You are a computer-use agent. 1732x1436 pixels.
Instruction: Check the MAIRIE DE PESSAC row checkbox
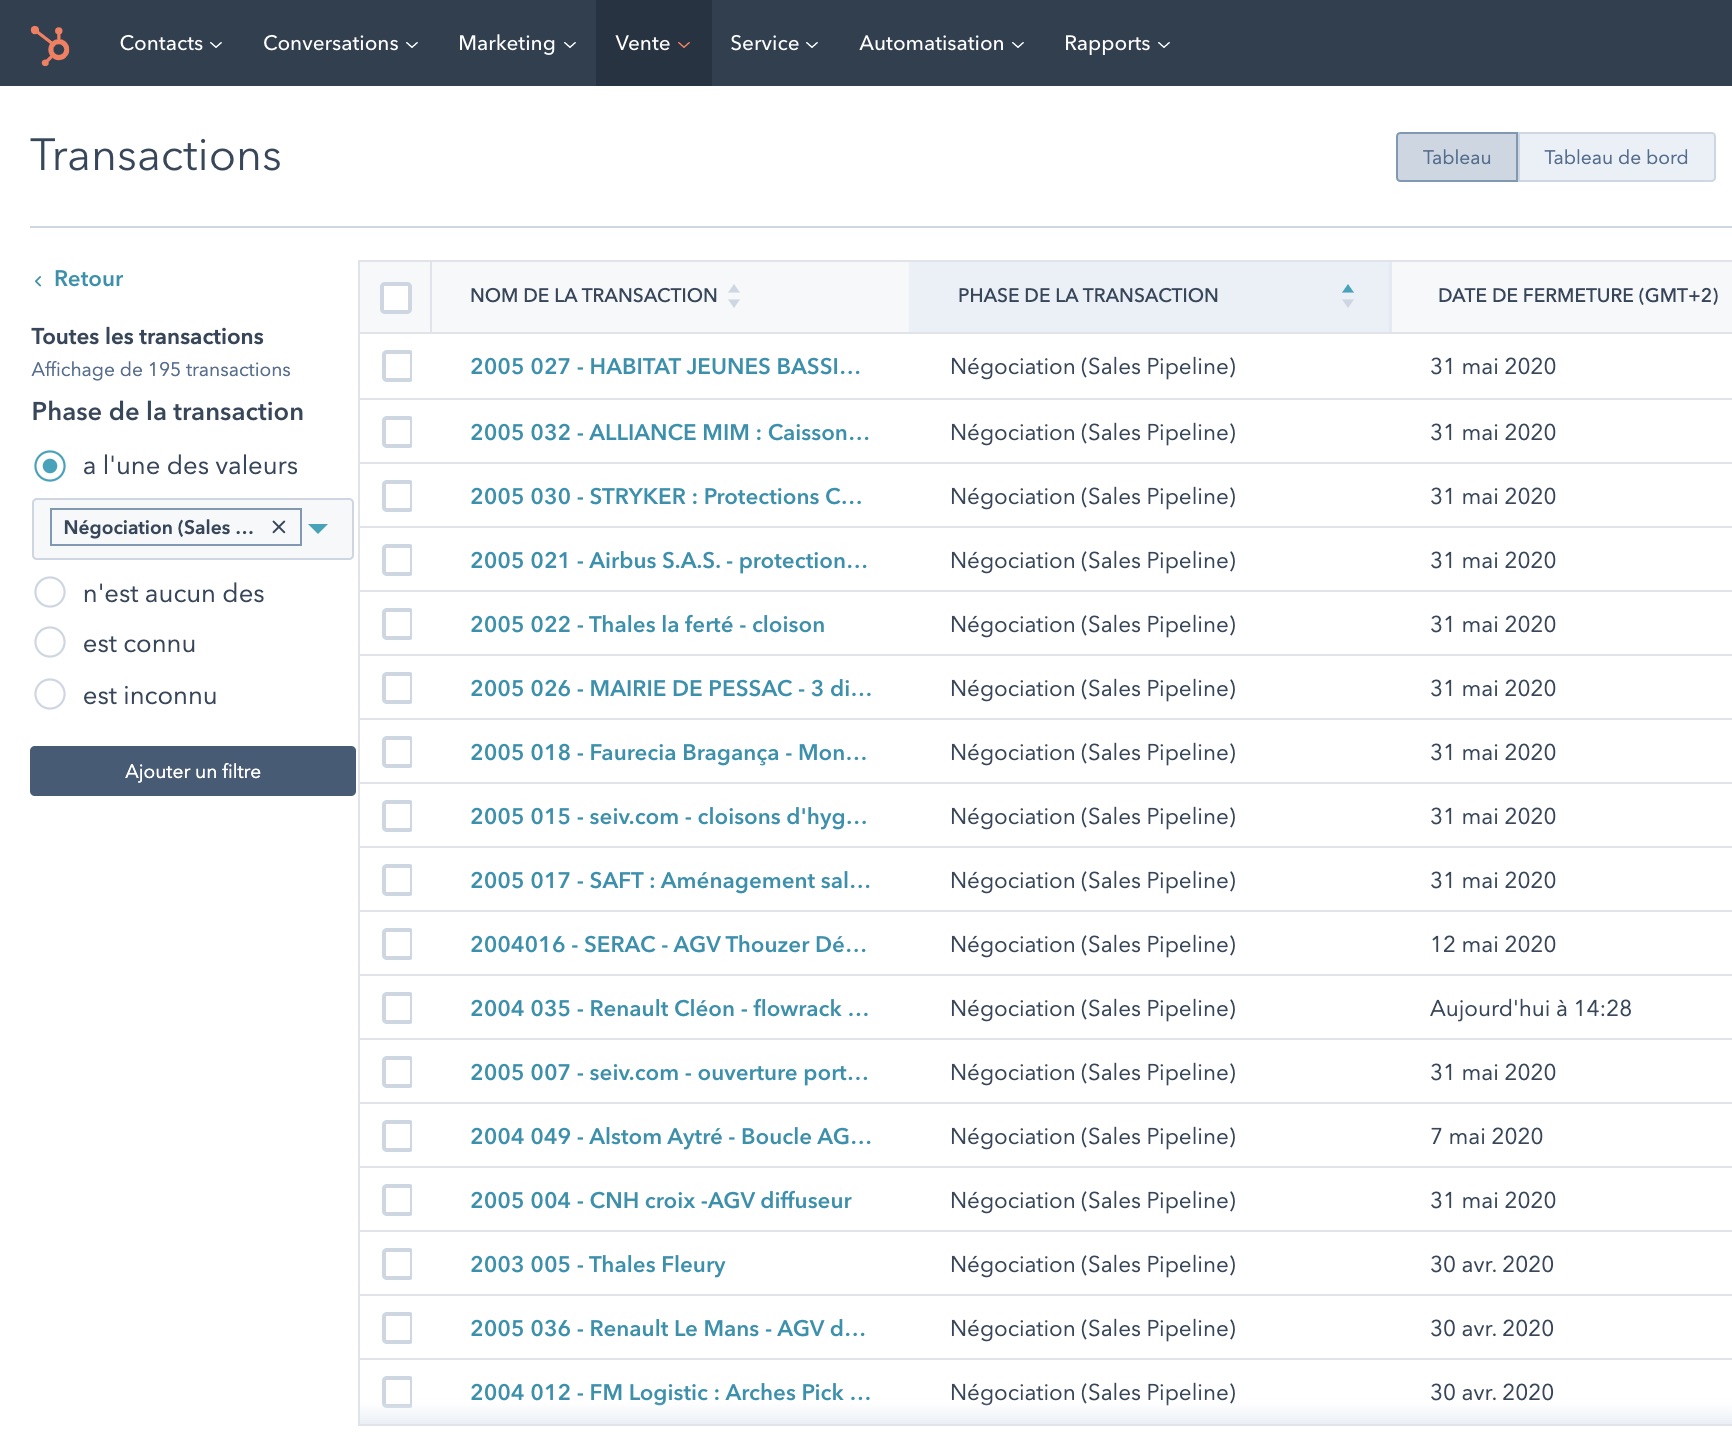click(x=397, y=688)
